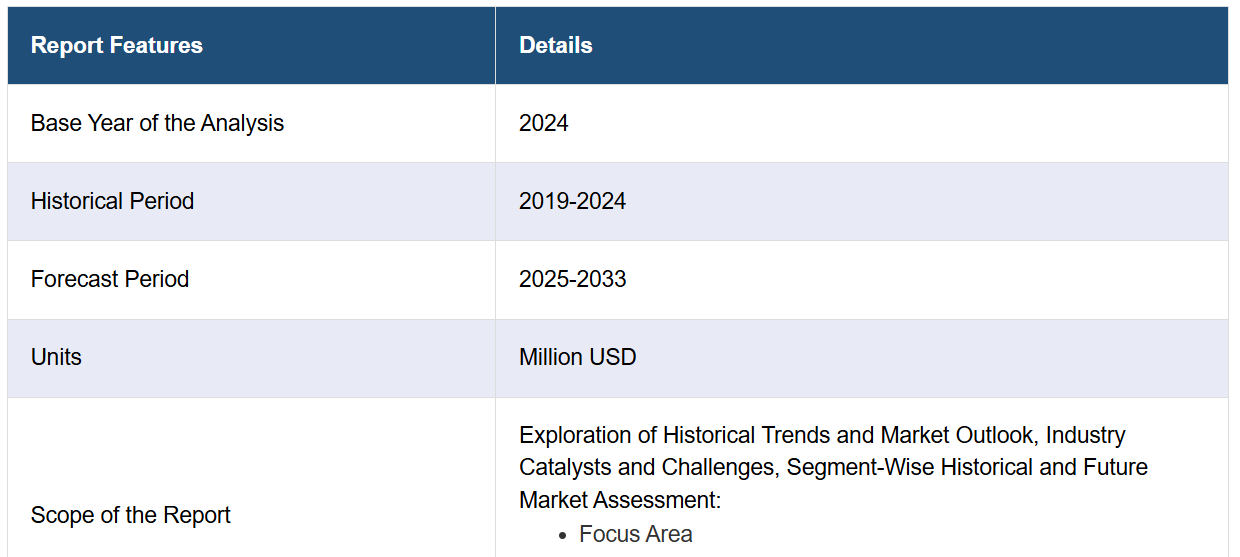This screenshot has width=1240, height=557.
Task: Select the Units row label
Action: point(56,357)
